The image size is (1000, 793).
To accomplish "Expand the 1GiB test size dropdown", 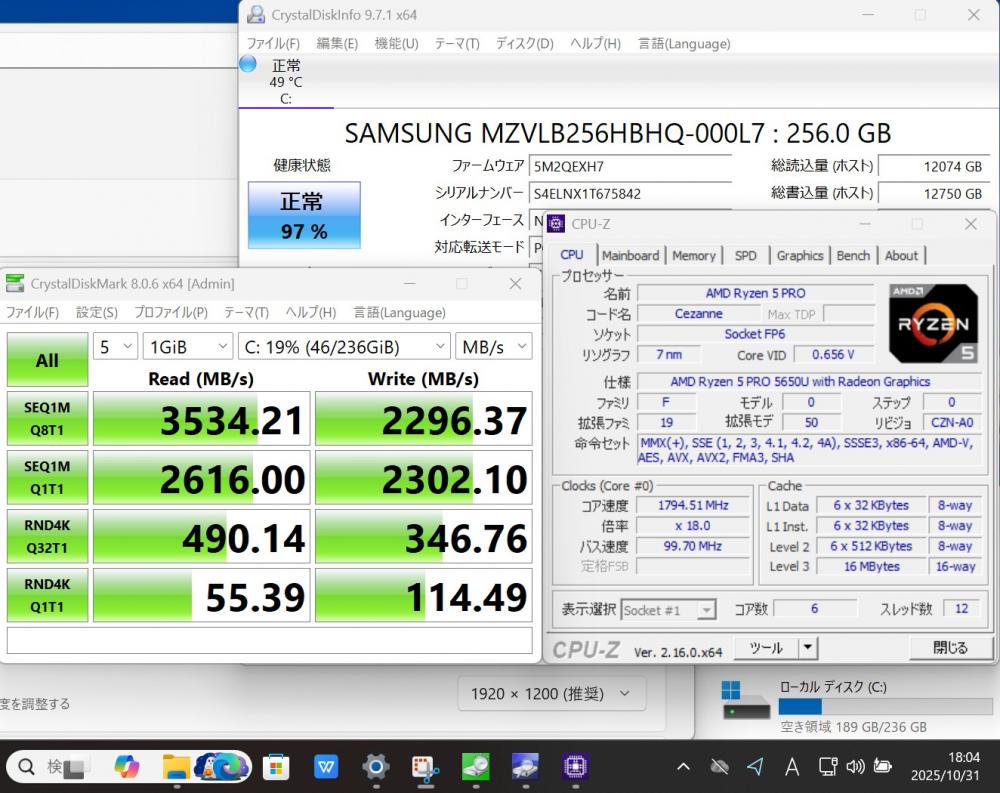I will (x=188, y=347).
